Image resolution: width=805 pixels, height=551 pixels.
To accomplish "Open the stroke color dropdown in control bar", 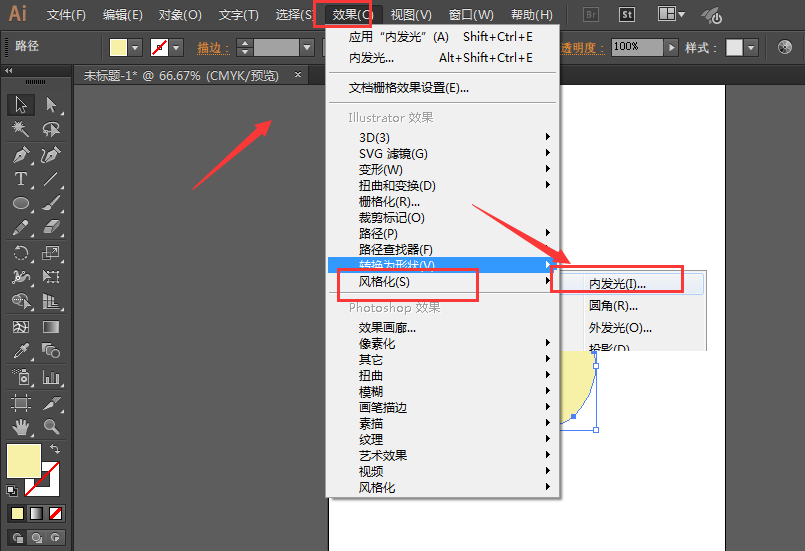I will 177,48.
